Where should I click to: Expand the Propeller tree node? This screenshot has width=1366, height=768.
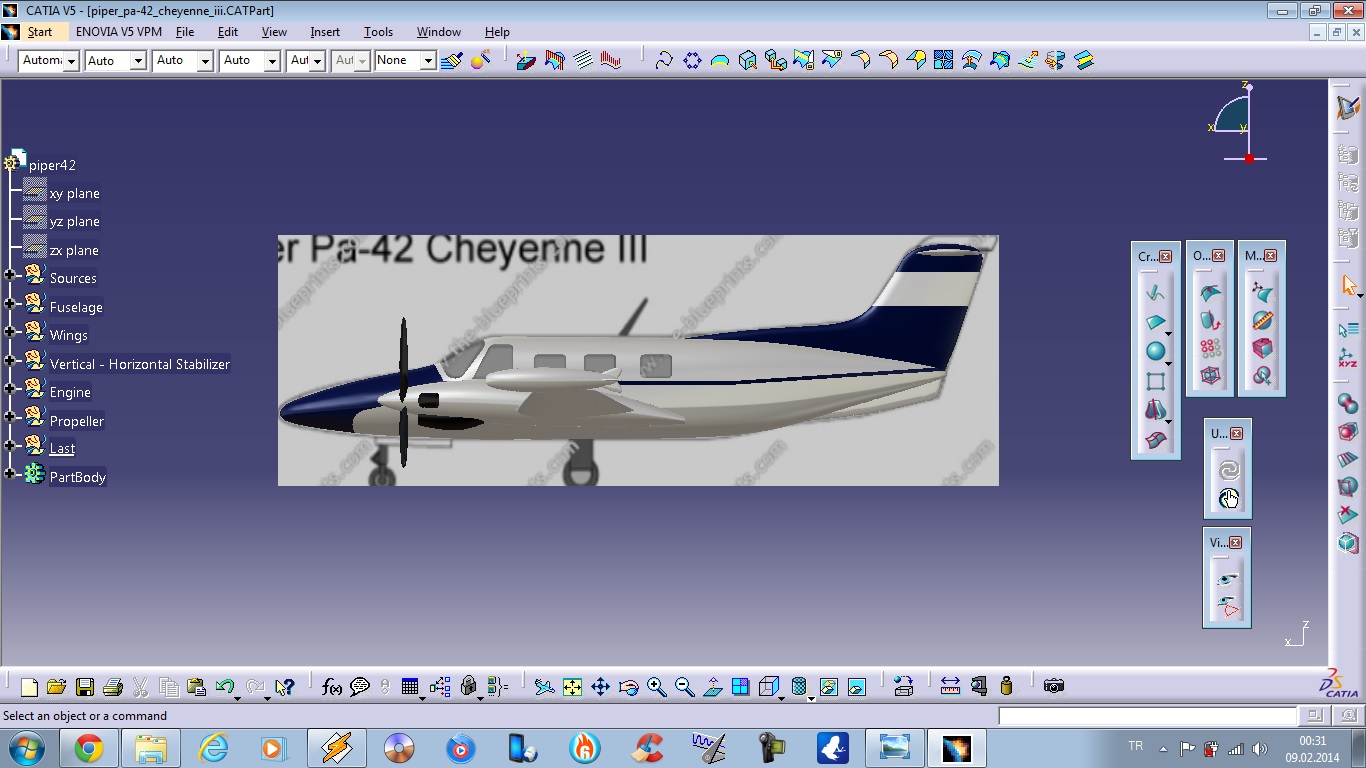10,417
